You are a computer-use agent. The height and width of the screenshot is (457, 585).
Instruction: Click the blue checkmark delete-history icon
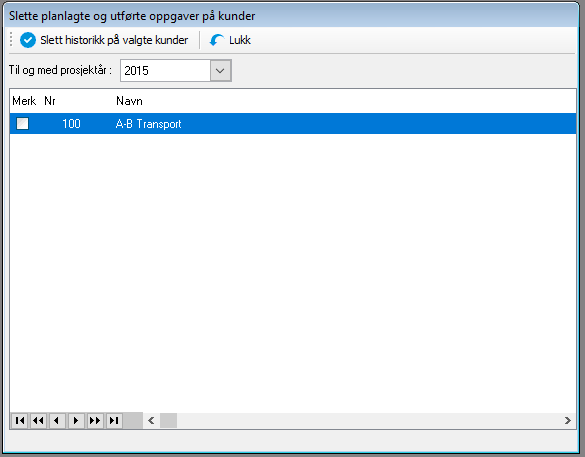click(x=28, y=40)
